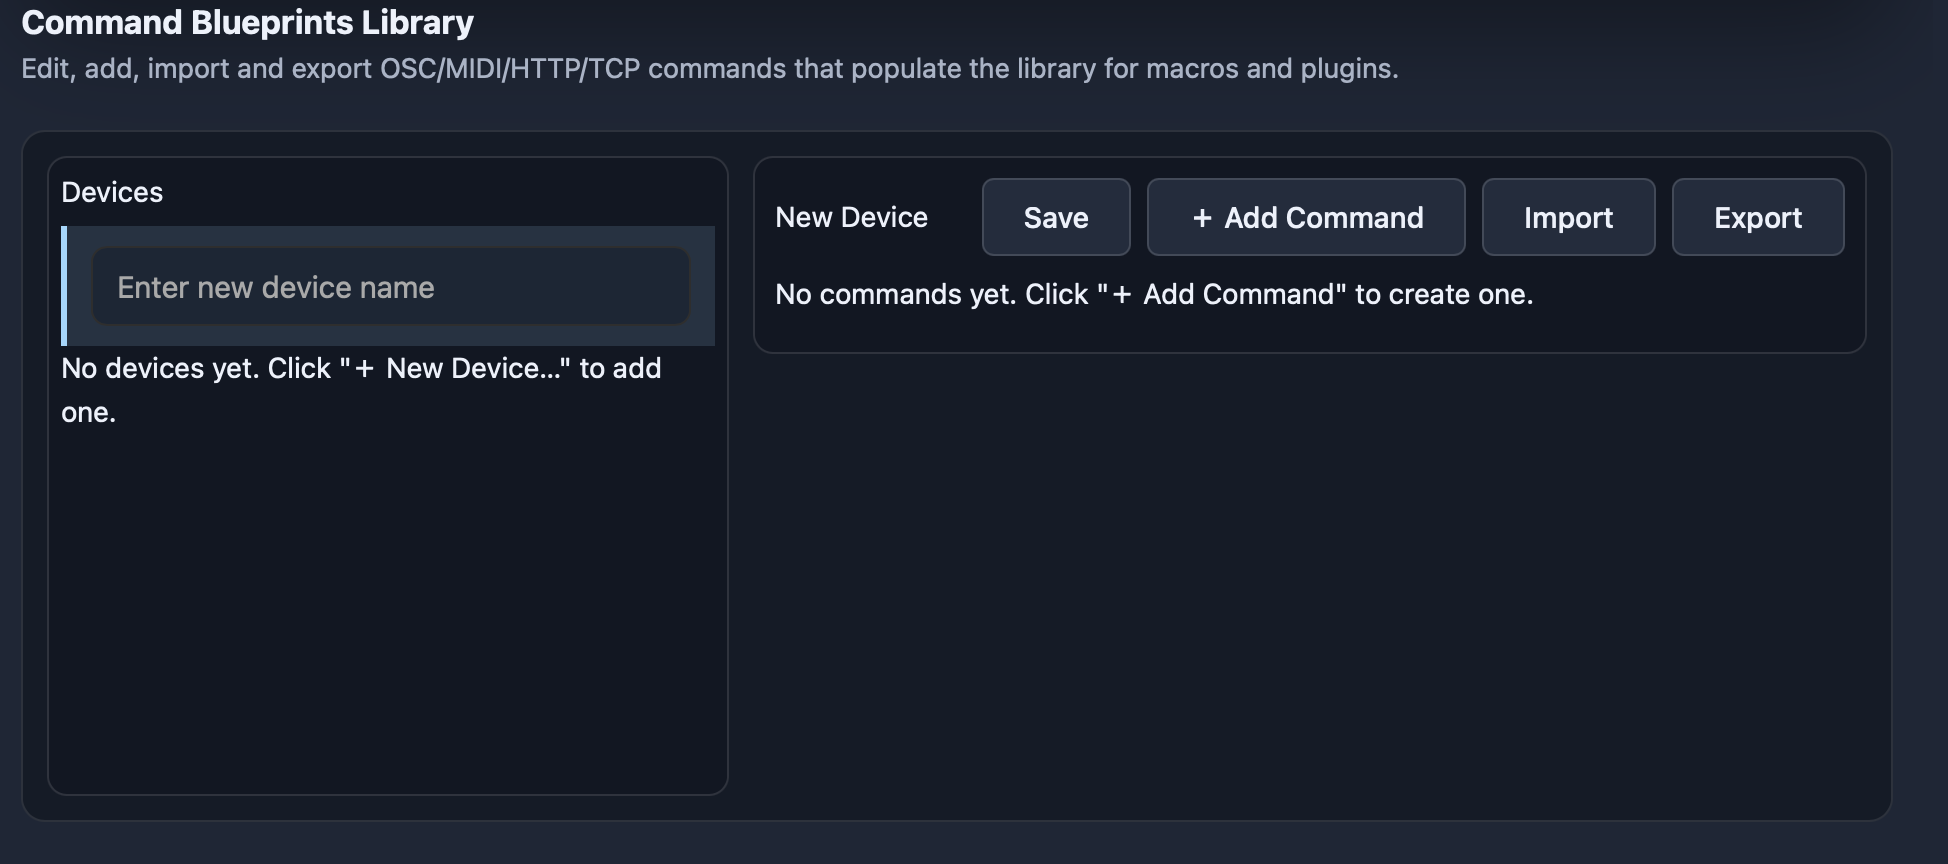Click the "No commands yet" message
Image resolution: width=1948 pixels, height=864 pixels.
point(1153,294)
